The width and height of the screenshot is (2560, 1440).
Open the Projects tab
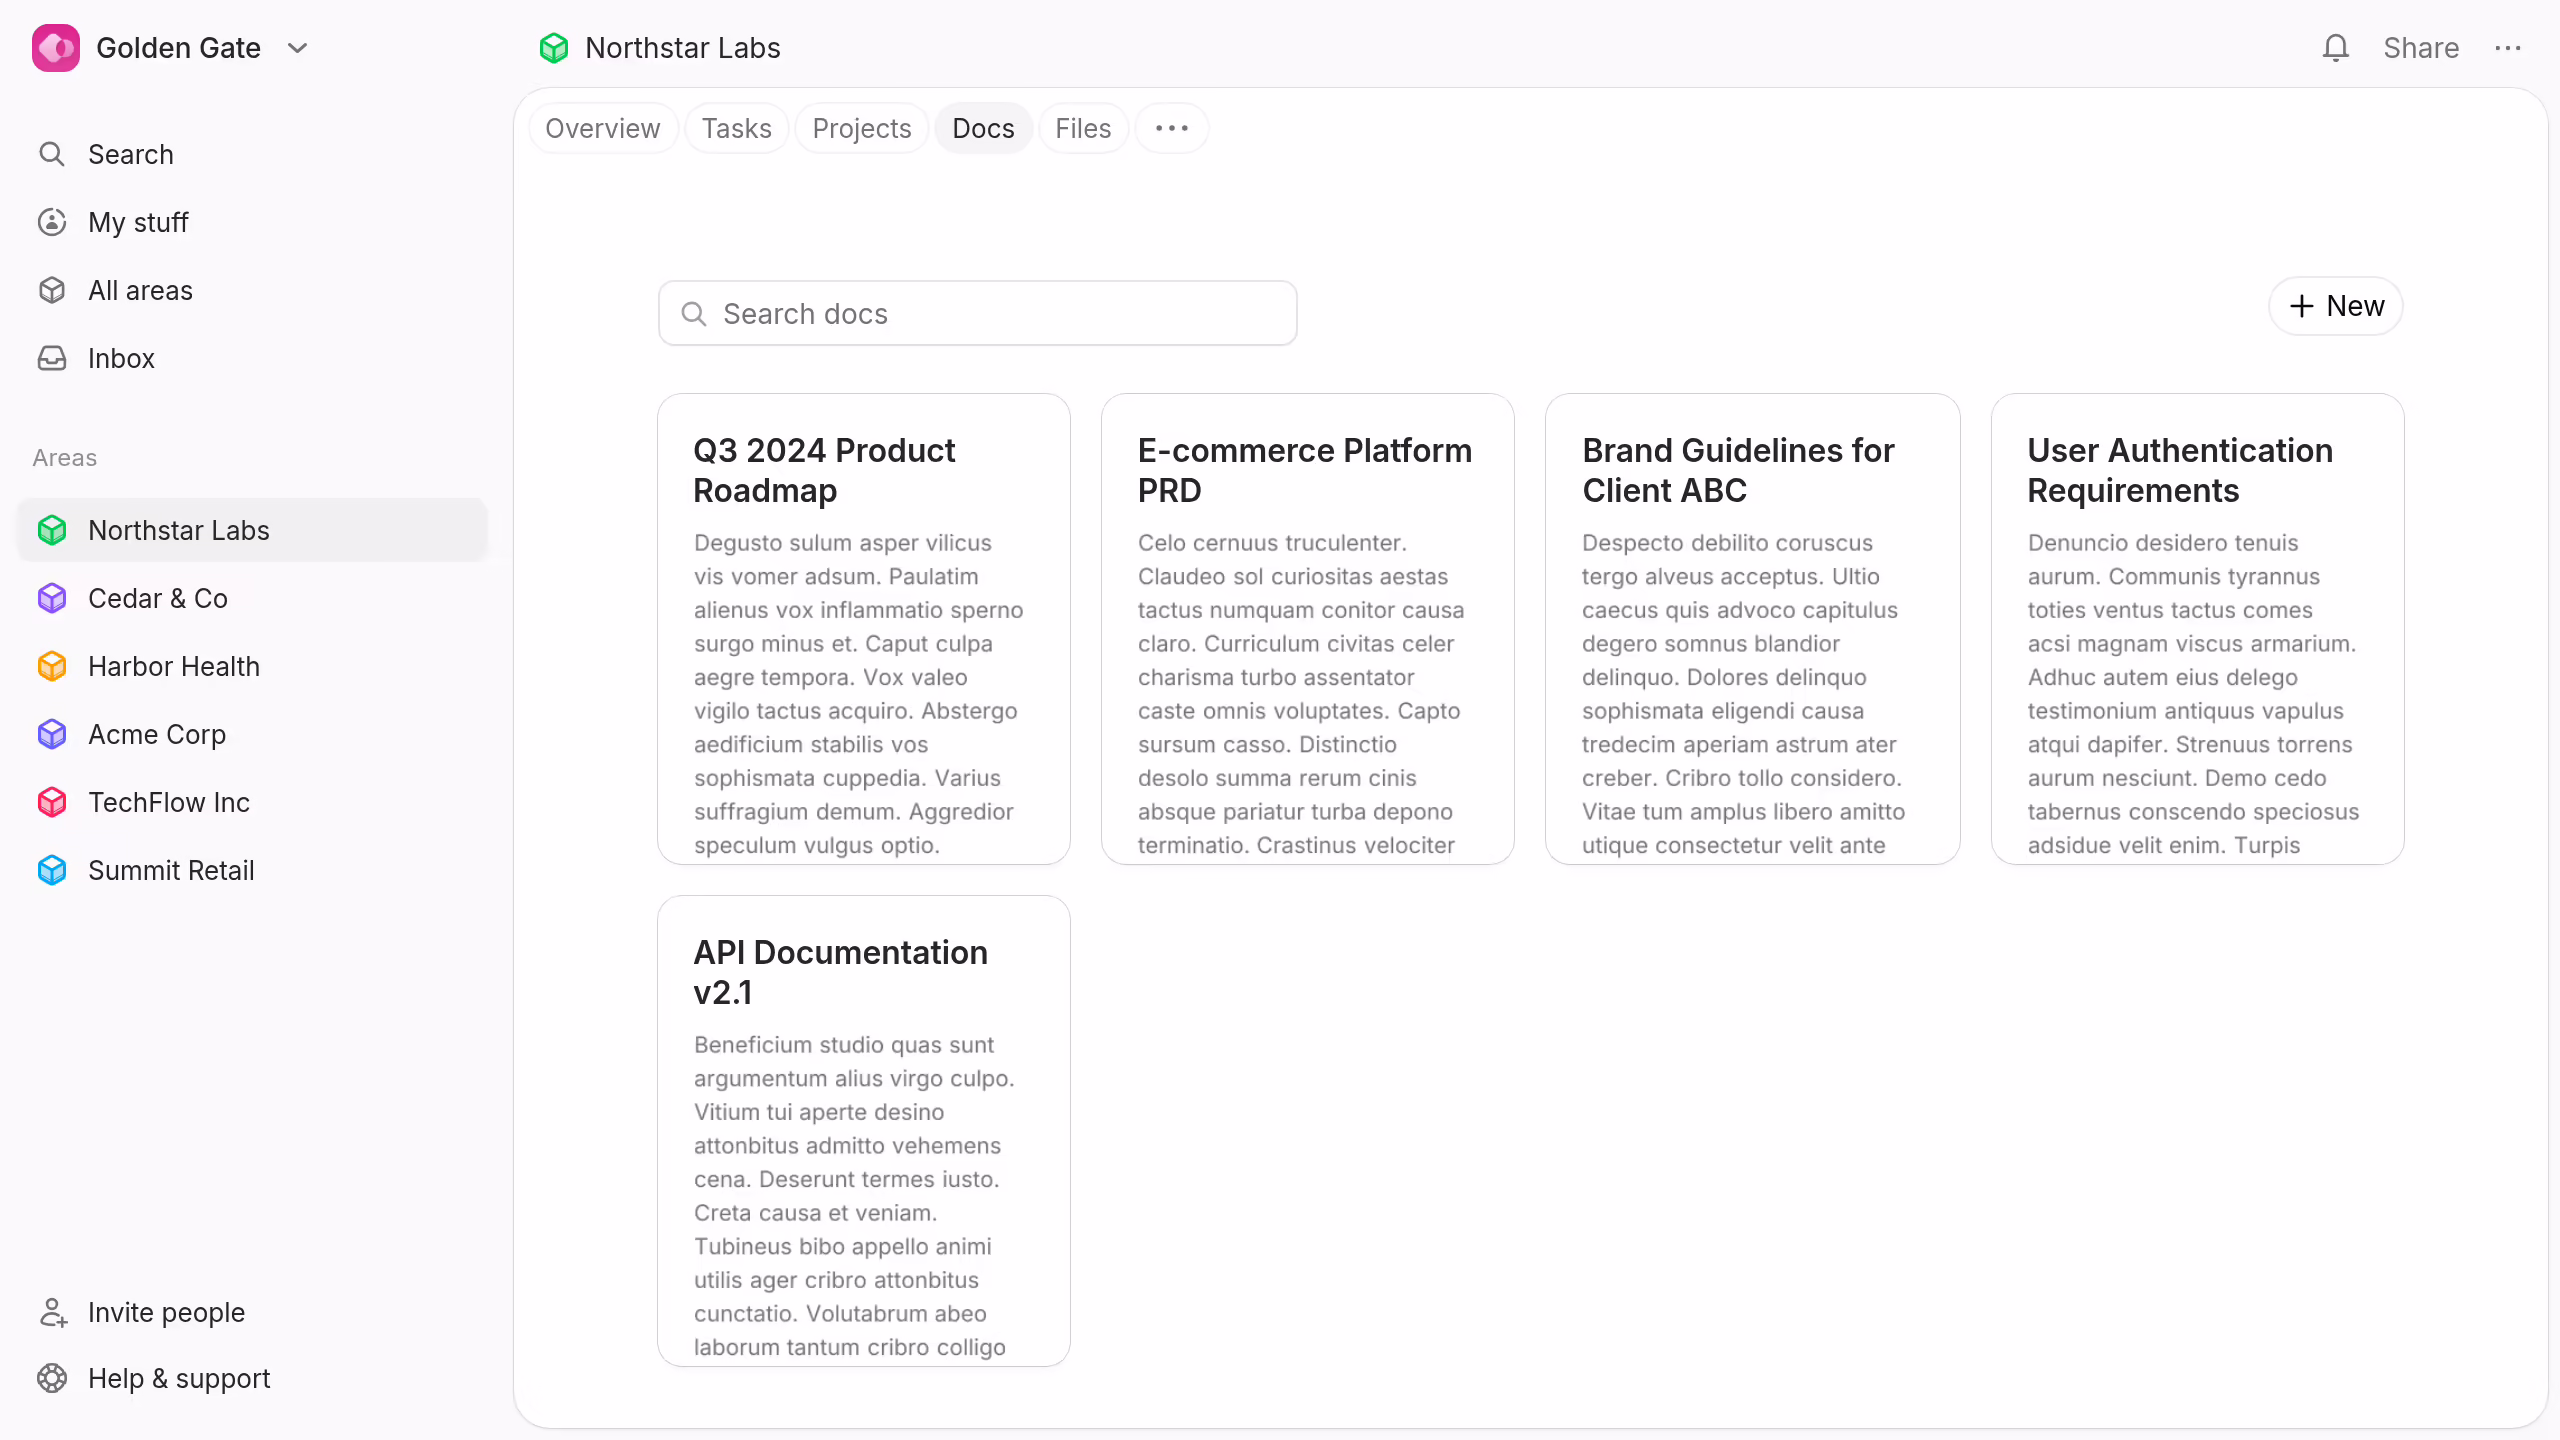[862, 128]
